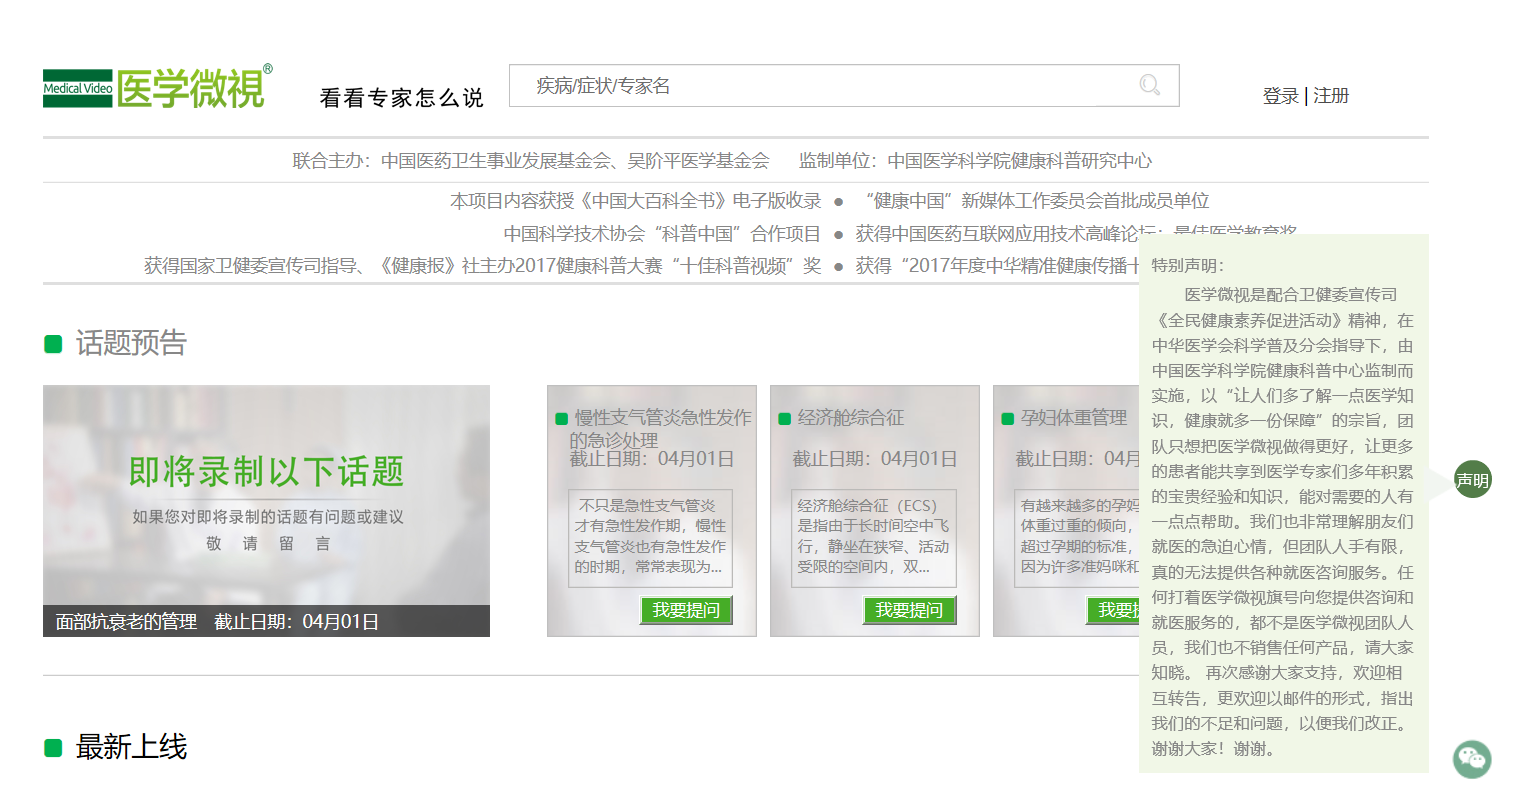Viewport: 1540px width, 785px height.
Task: Click the green marker on 经济舱综合征 card title
Action: point(783,418)
